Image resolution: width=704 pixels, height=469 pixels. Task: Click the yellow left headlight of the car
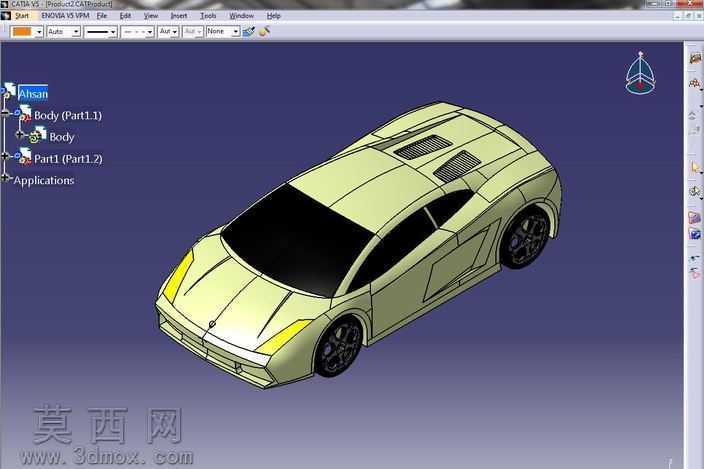point(177,277)
